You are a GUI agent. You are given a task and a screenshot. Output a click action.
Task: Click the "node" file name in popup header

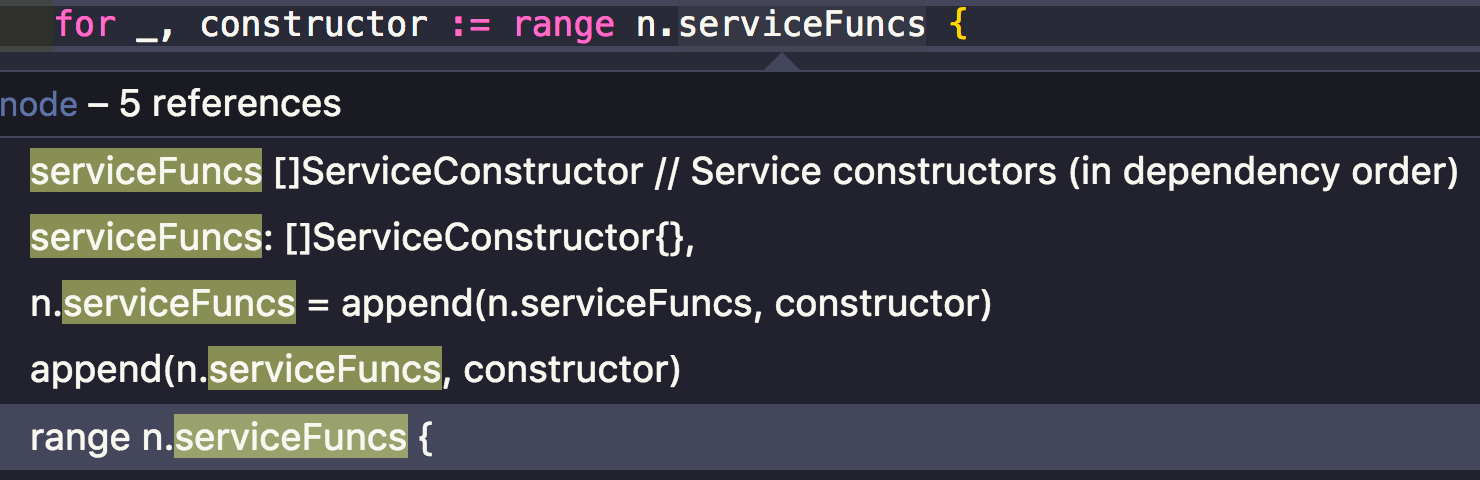(x=38, y=103)
